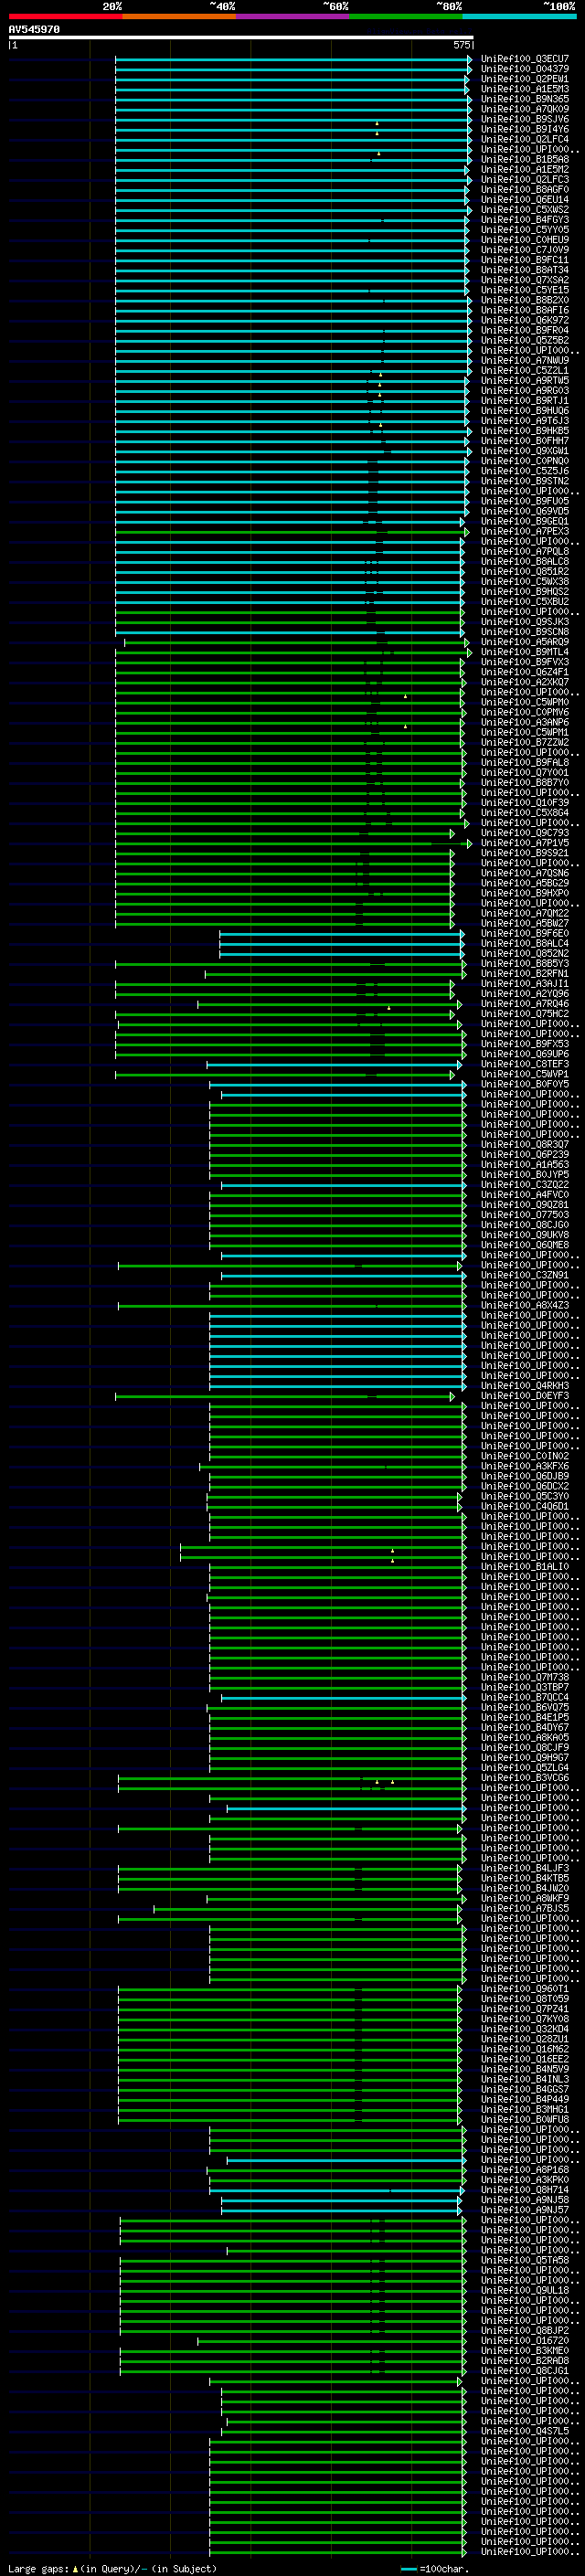Click label UniRef100_B7QCC4

524,1697
